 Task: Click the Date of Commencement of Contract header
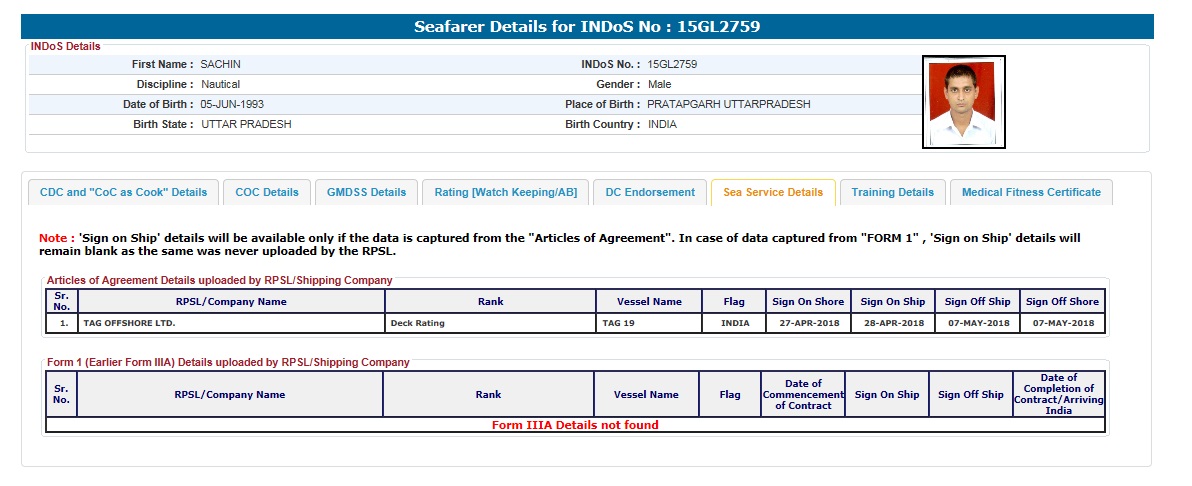[x=803, y=394]
